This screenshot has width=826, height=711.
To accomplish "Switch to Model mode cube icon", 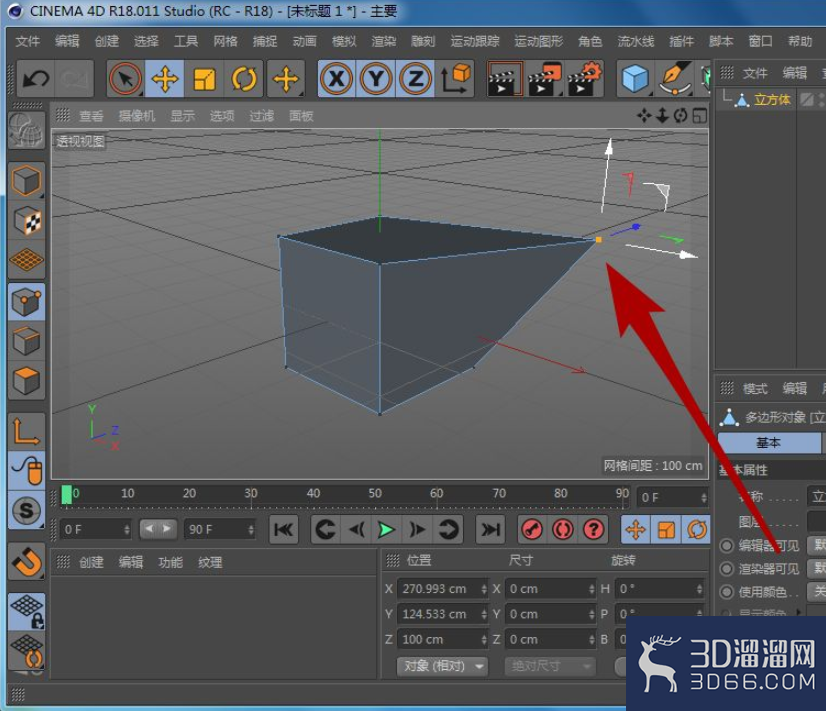I will pyautogui.click(x=26, y=181).
